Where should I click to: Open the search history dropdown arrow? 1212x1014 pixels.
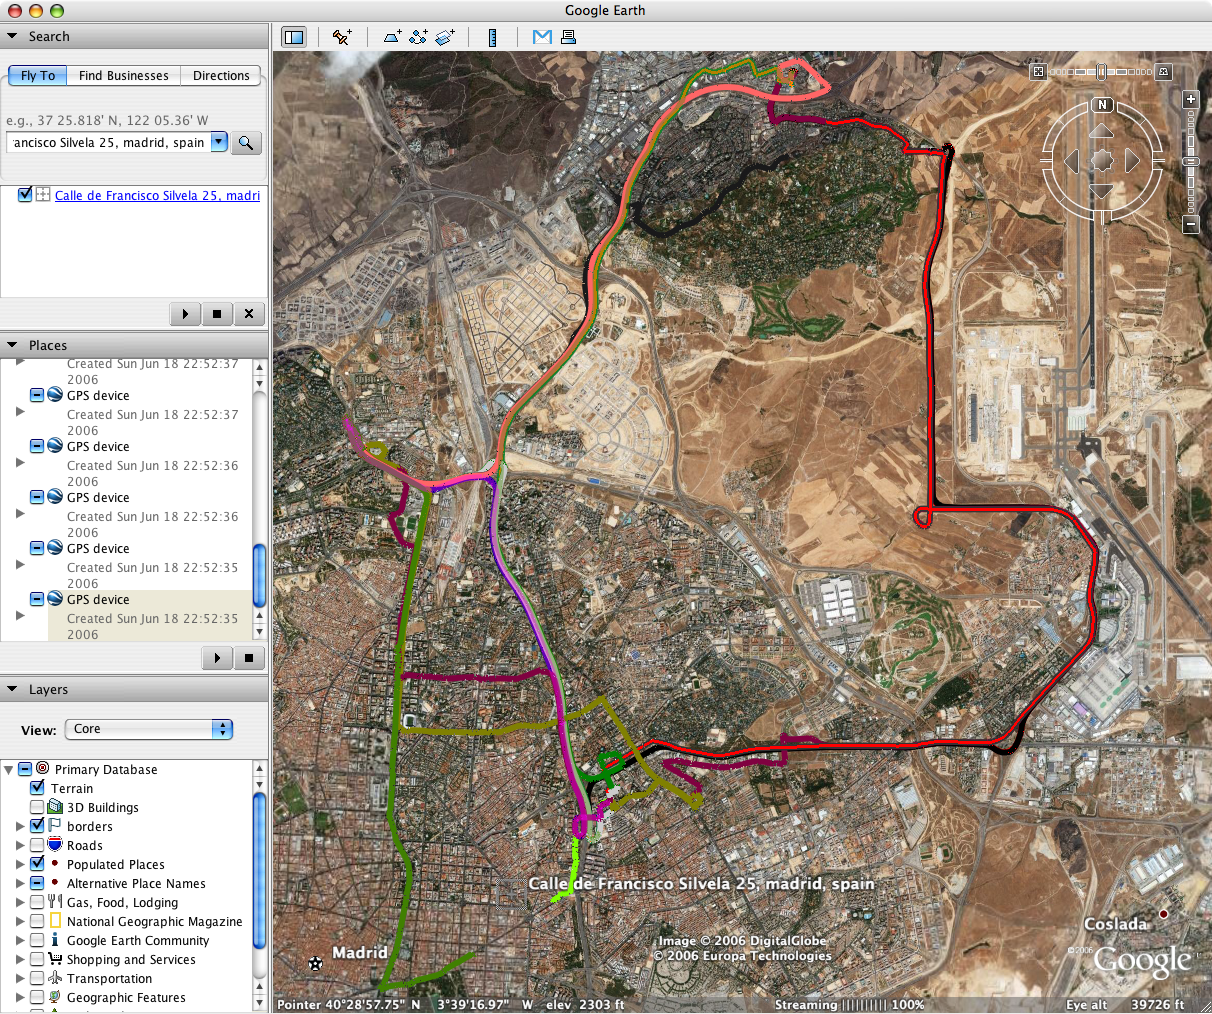tap(219, 142)
